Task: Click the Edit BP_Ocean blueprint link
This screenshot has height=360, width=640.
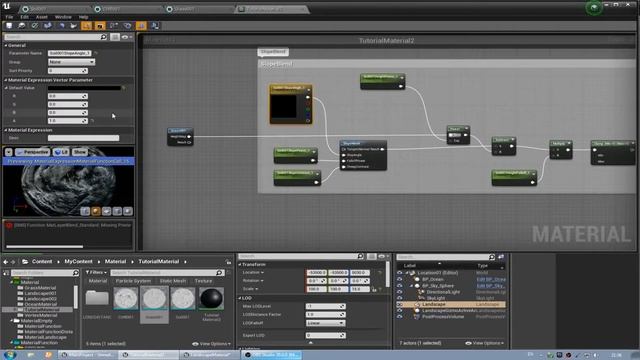Action: (x=491, y=280)
